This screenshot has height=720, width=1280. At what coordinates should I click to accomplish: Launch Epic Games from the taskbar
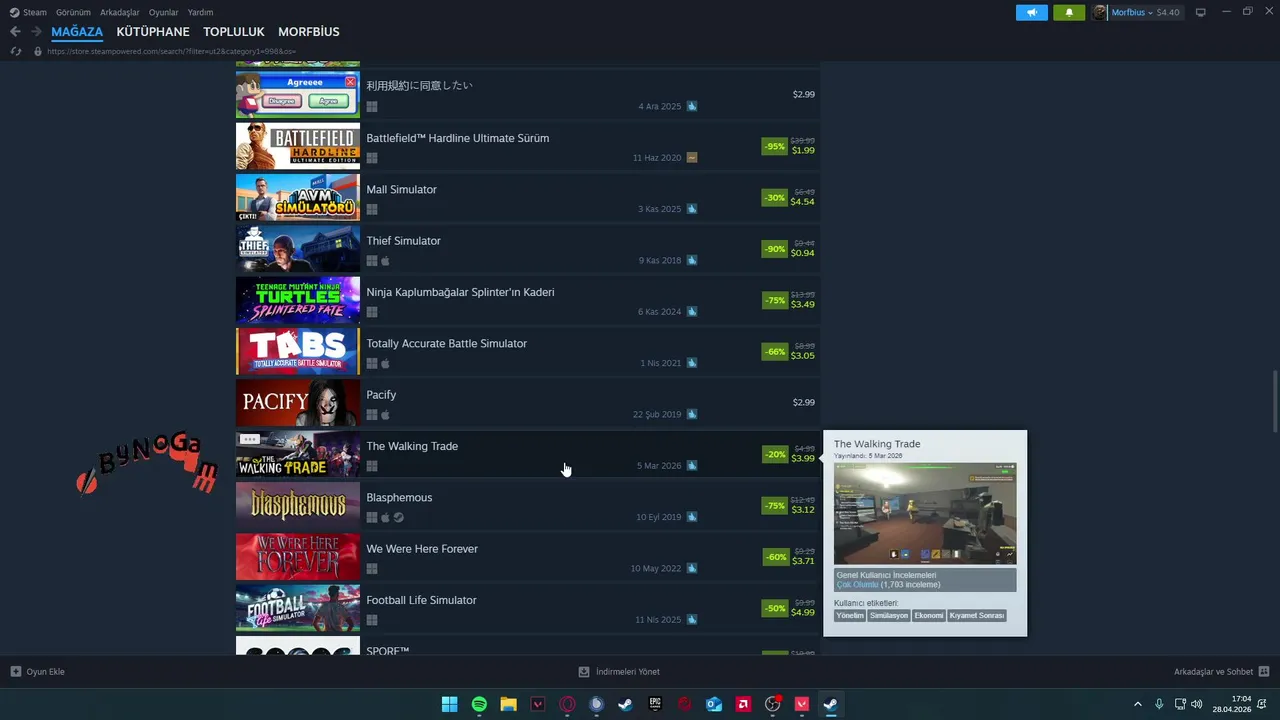(x=655, y=704)
